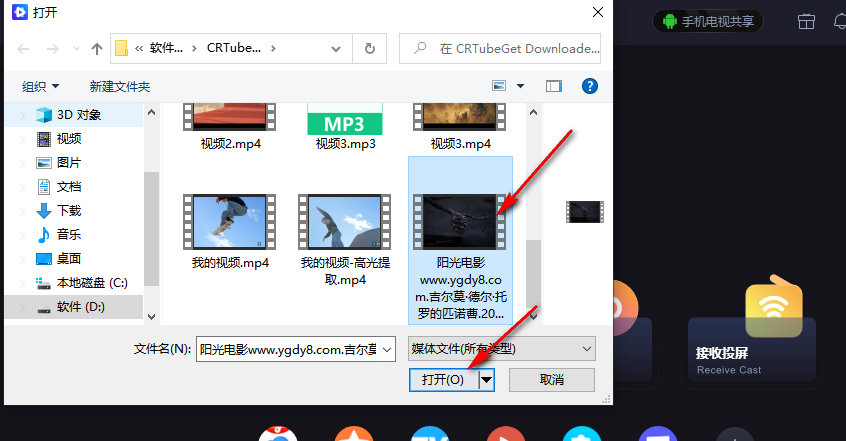This screenshot has width=846, height=441.
Task: Select 3D 对象 in navigation pane
Action: (74, 115)
